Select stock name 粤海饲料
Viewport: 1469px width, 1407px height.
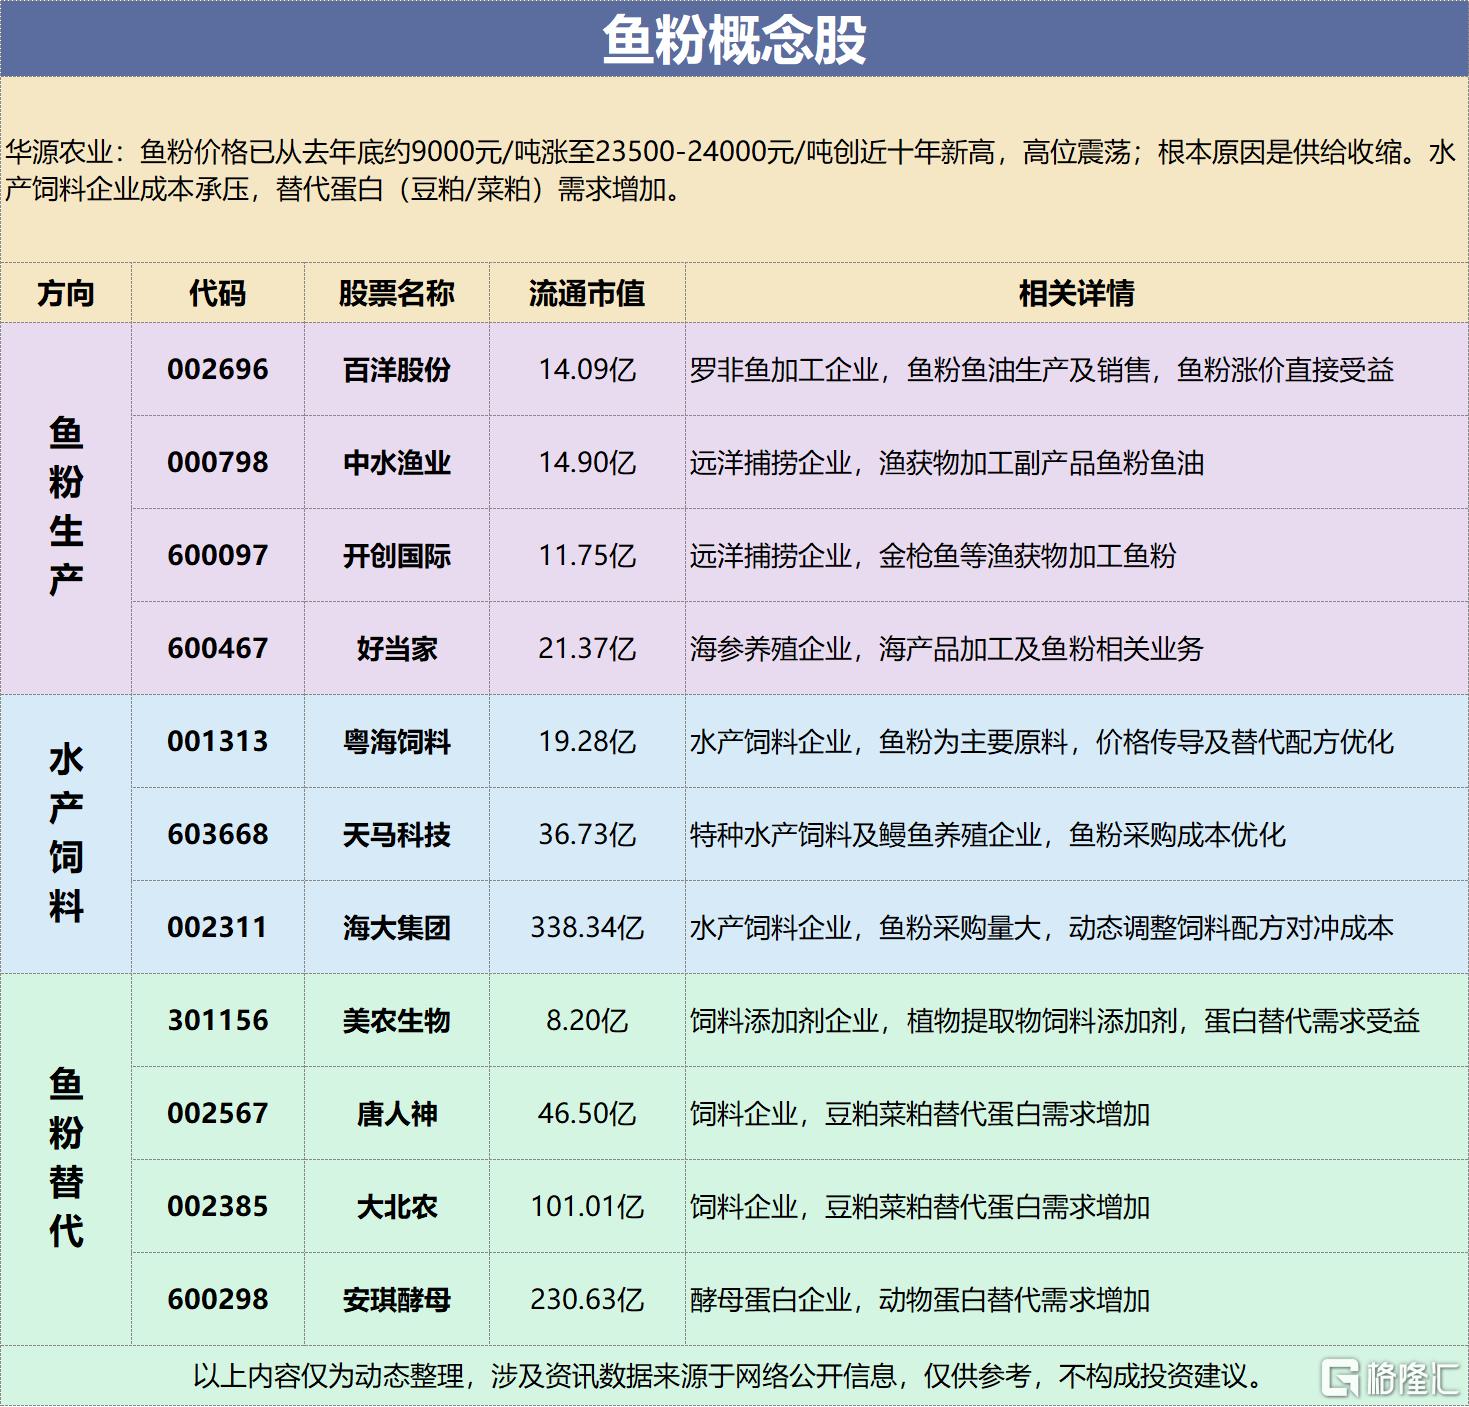(397, 742)
